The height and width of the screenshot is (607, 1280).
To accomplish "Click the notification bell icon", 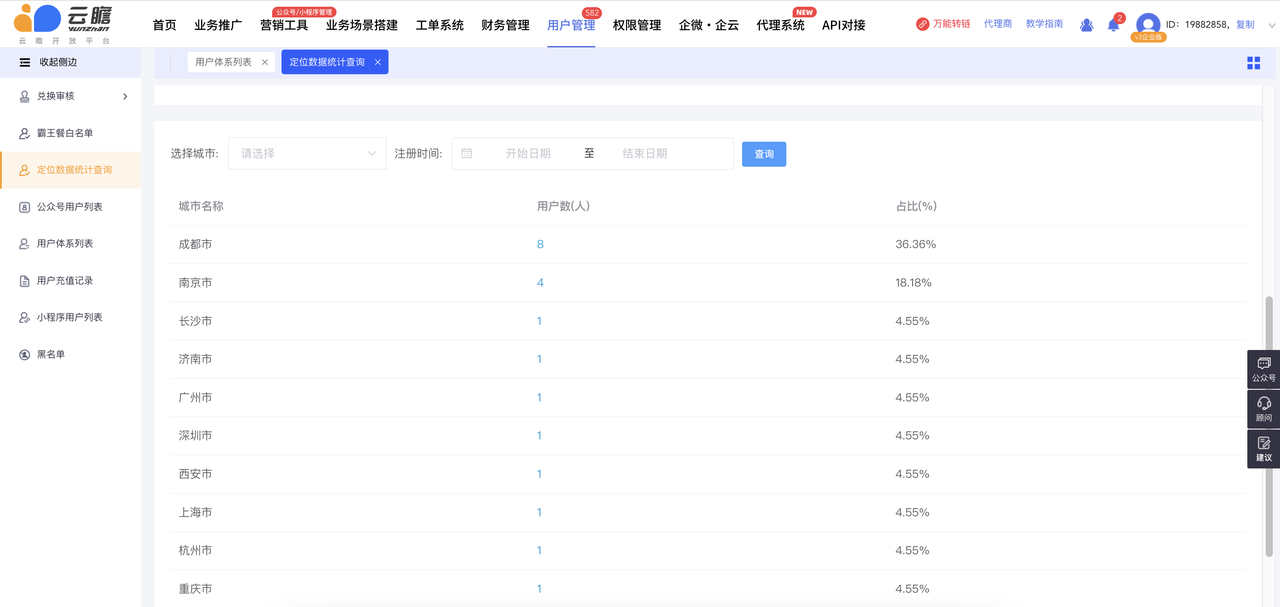I will 1113,25.
